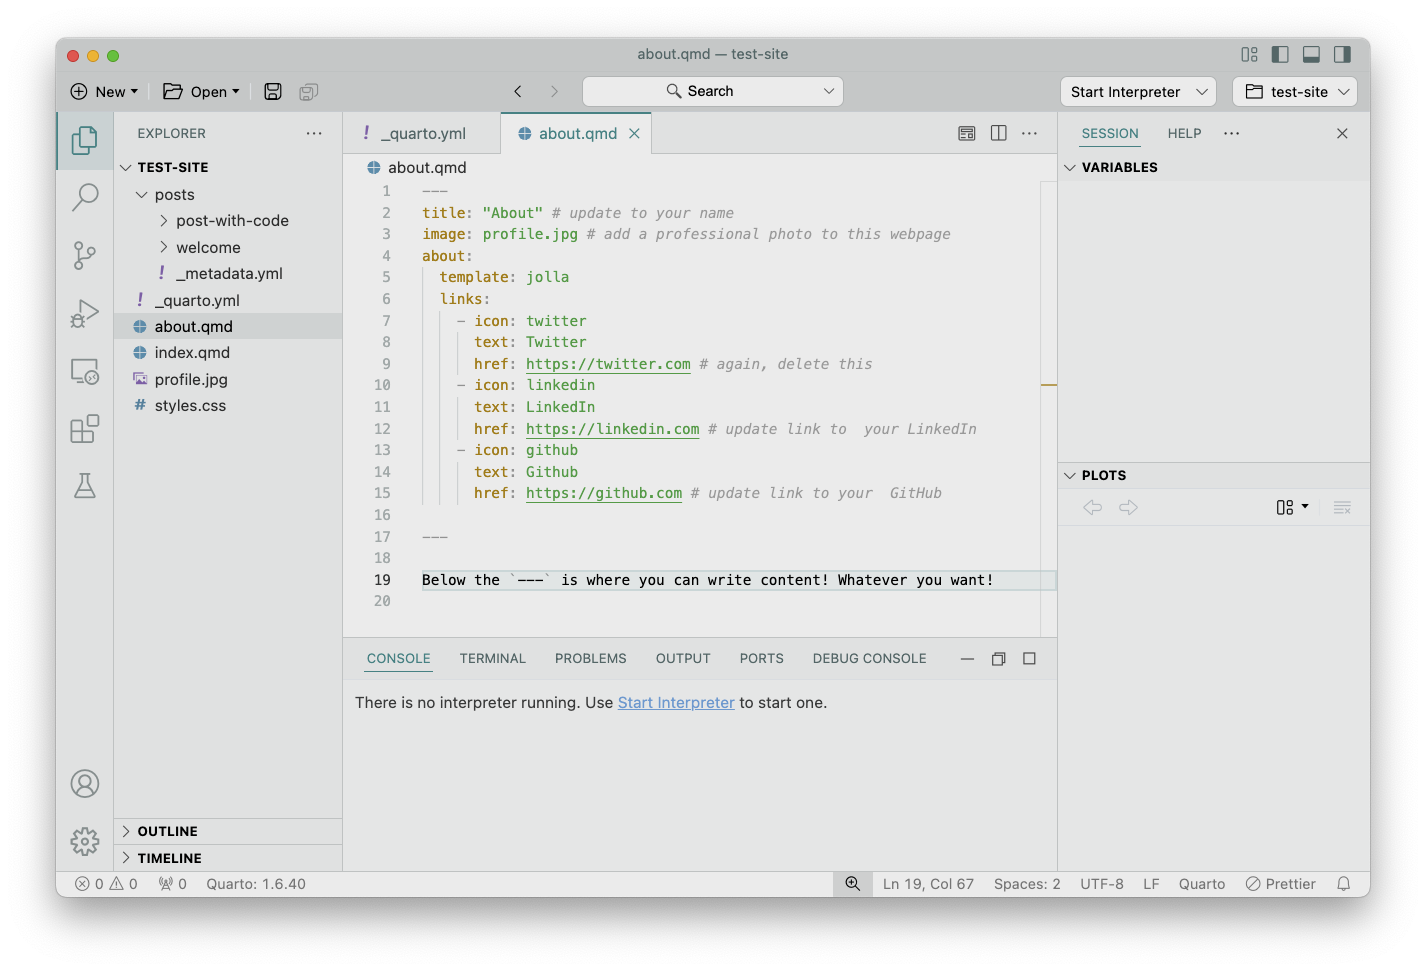Open editor More Actions ellipsis
Viewport: 1426px width, 971px height.
1029,133
